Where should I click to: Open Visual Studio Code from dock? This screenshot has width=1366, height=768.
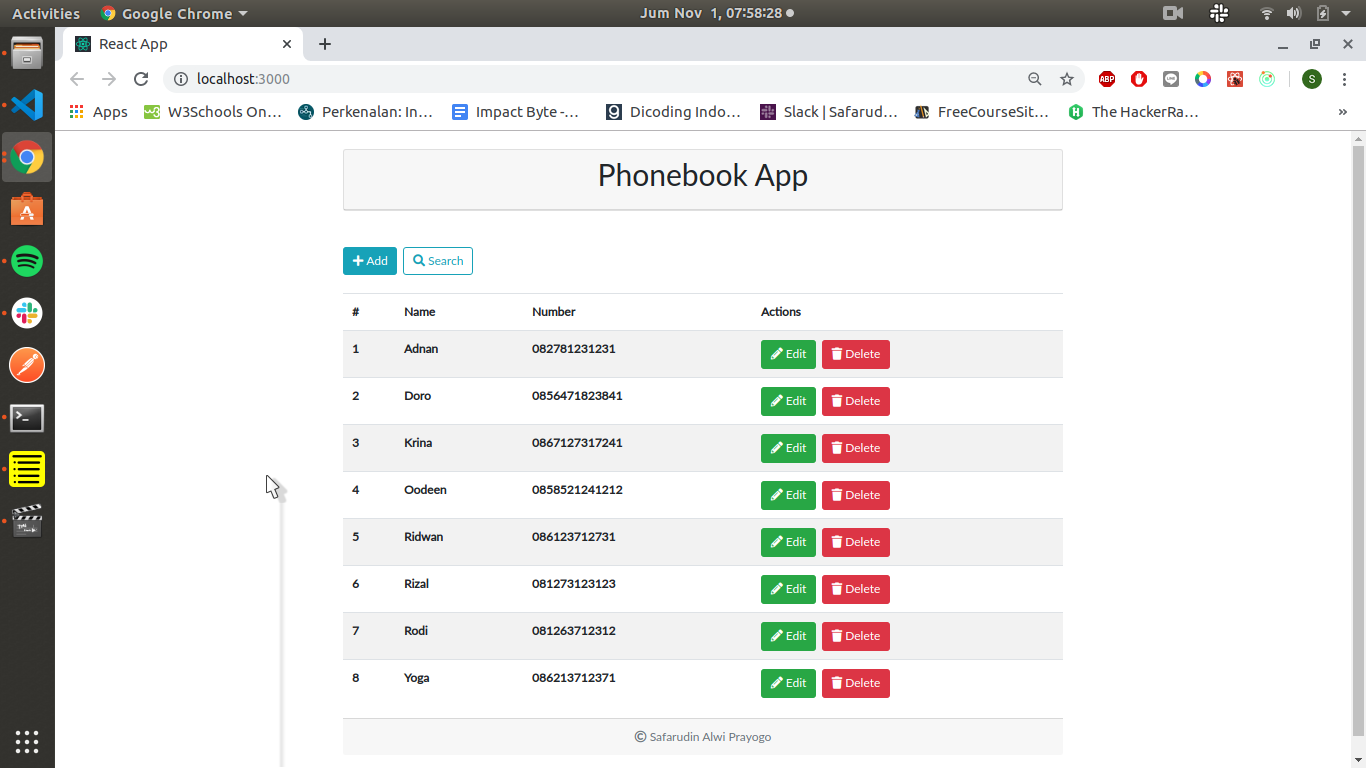27,105
